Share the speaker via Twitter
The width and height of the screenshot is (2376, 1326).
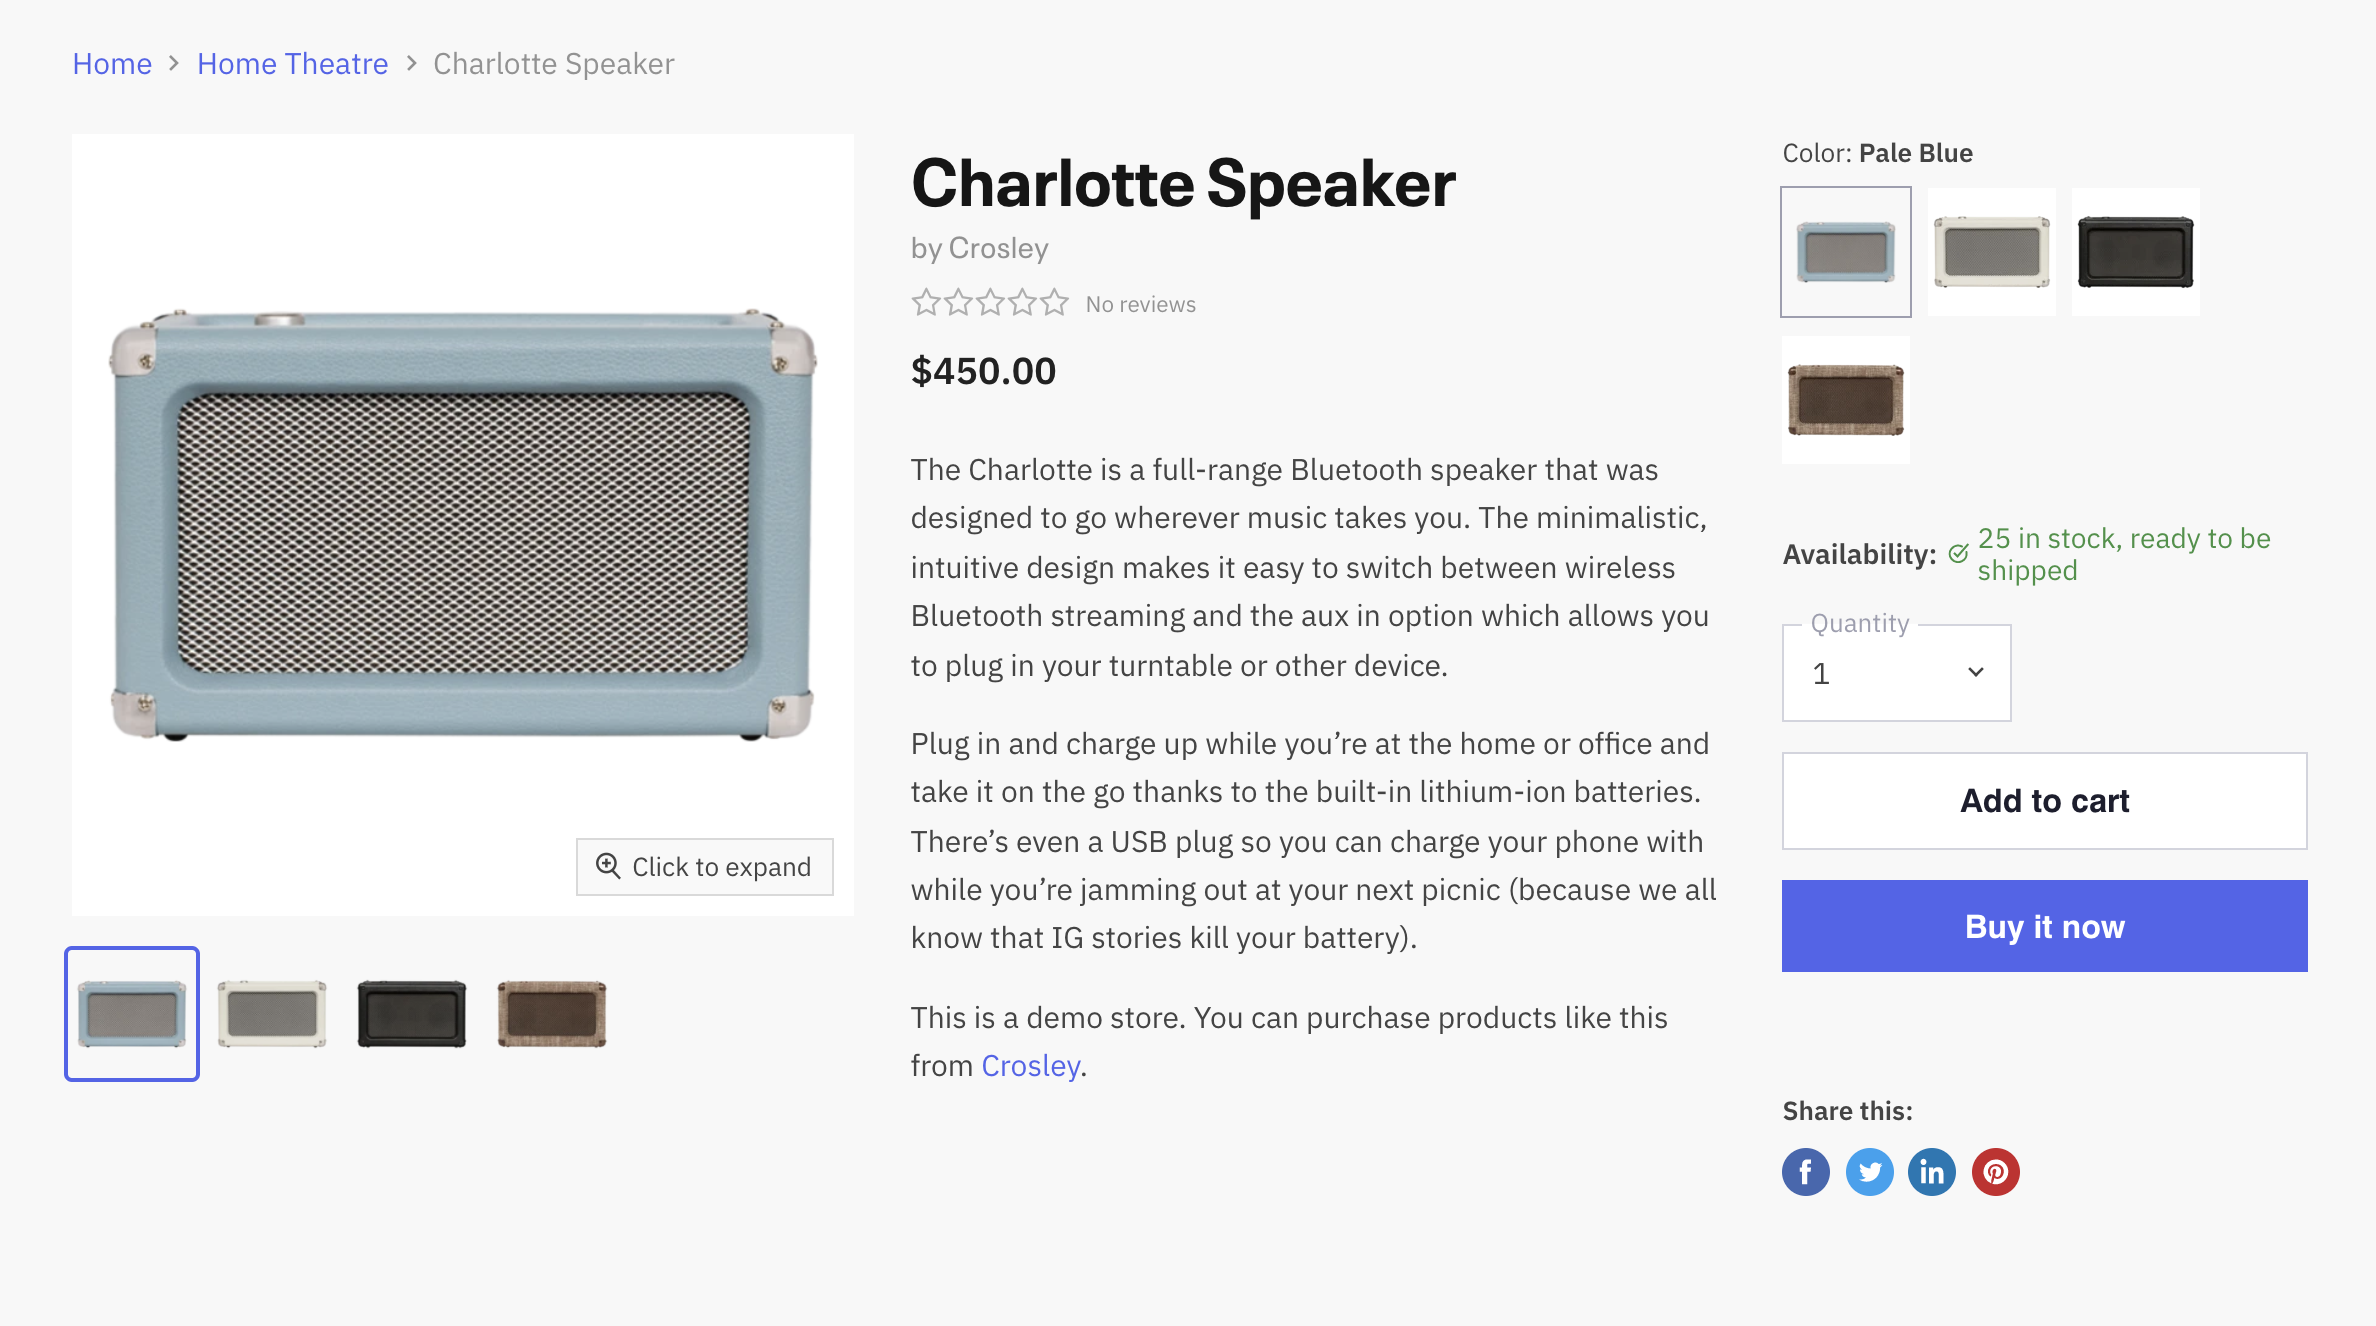[1868, 1171]
